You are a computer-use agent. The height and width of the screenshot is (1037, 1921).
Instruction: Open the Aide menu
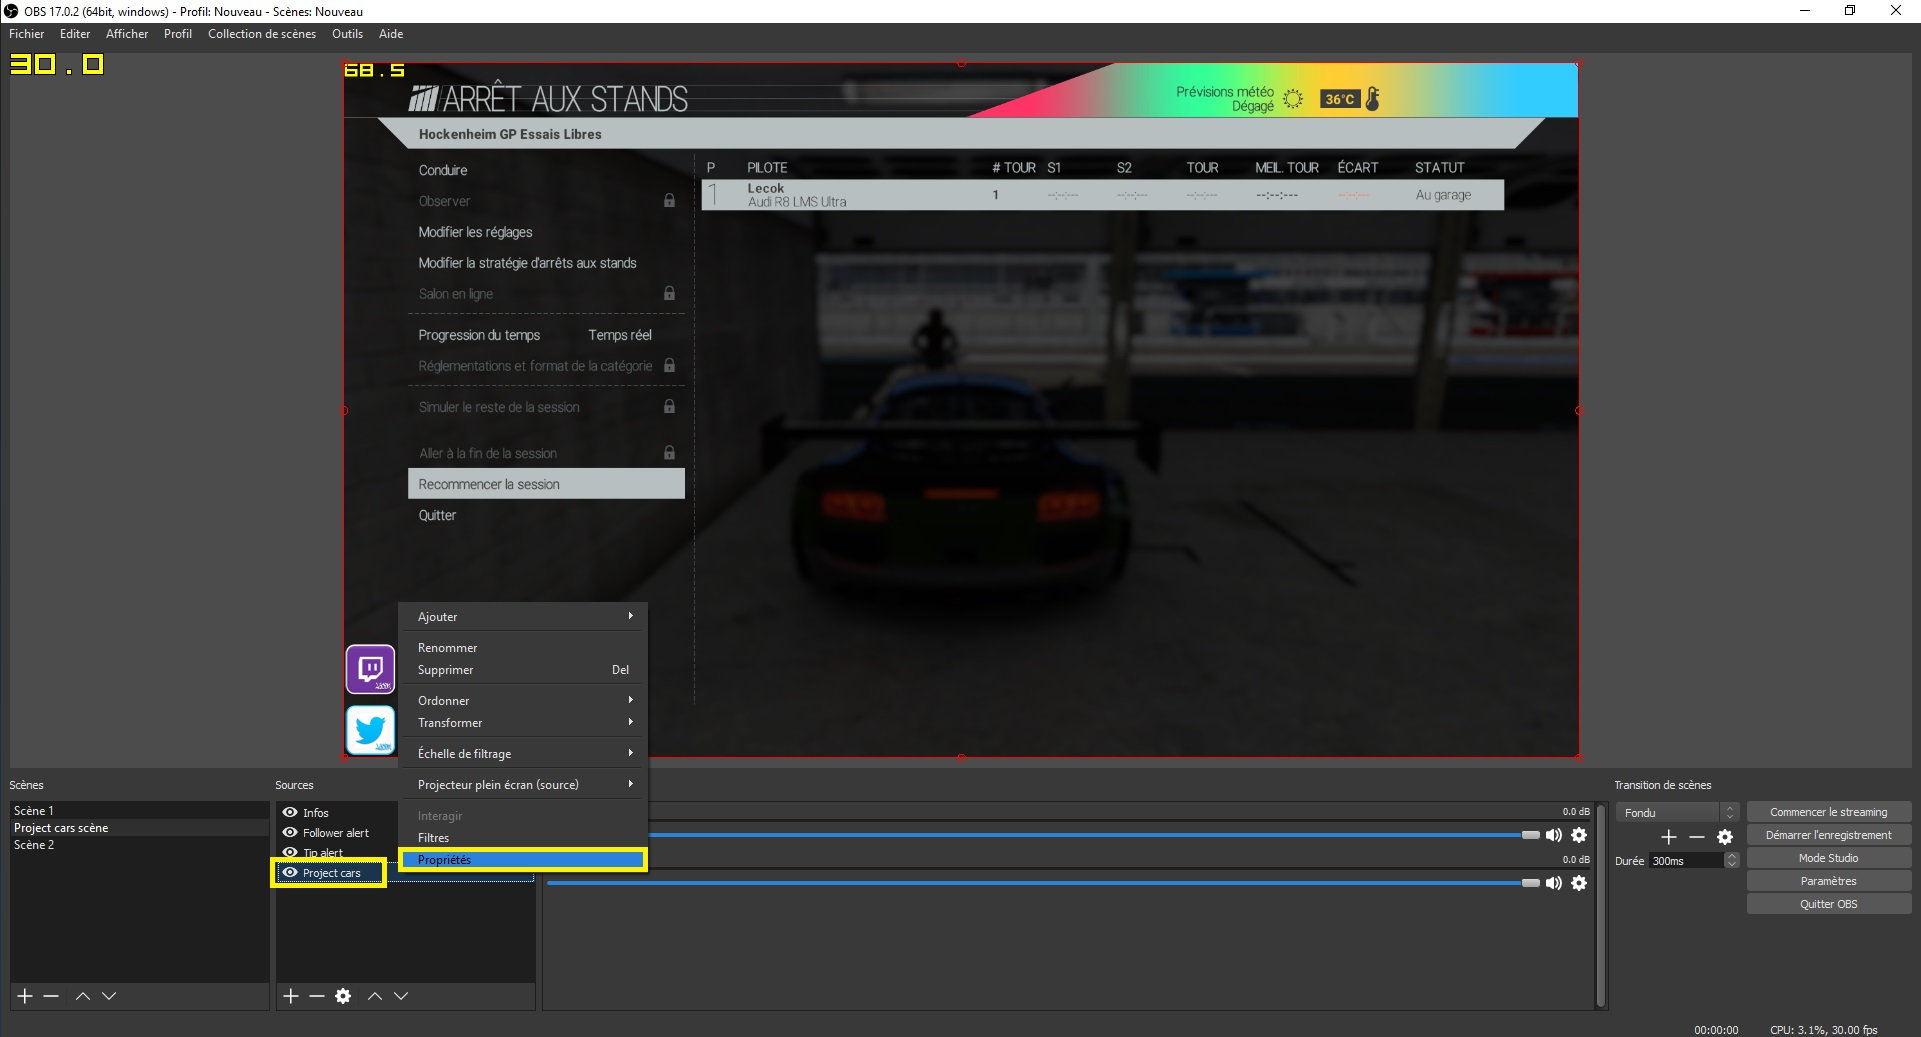(x=391, y=34)
